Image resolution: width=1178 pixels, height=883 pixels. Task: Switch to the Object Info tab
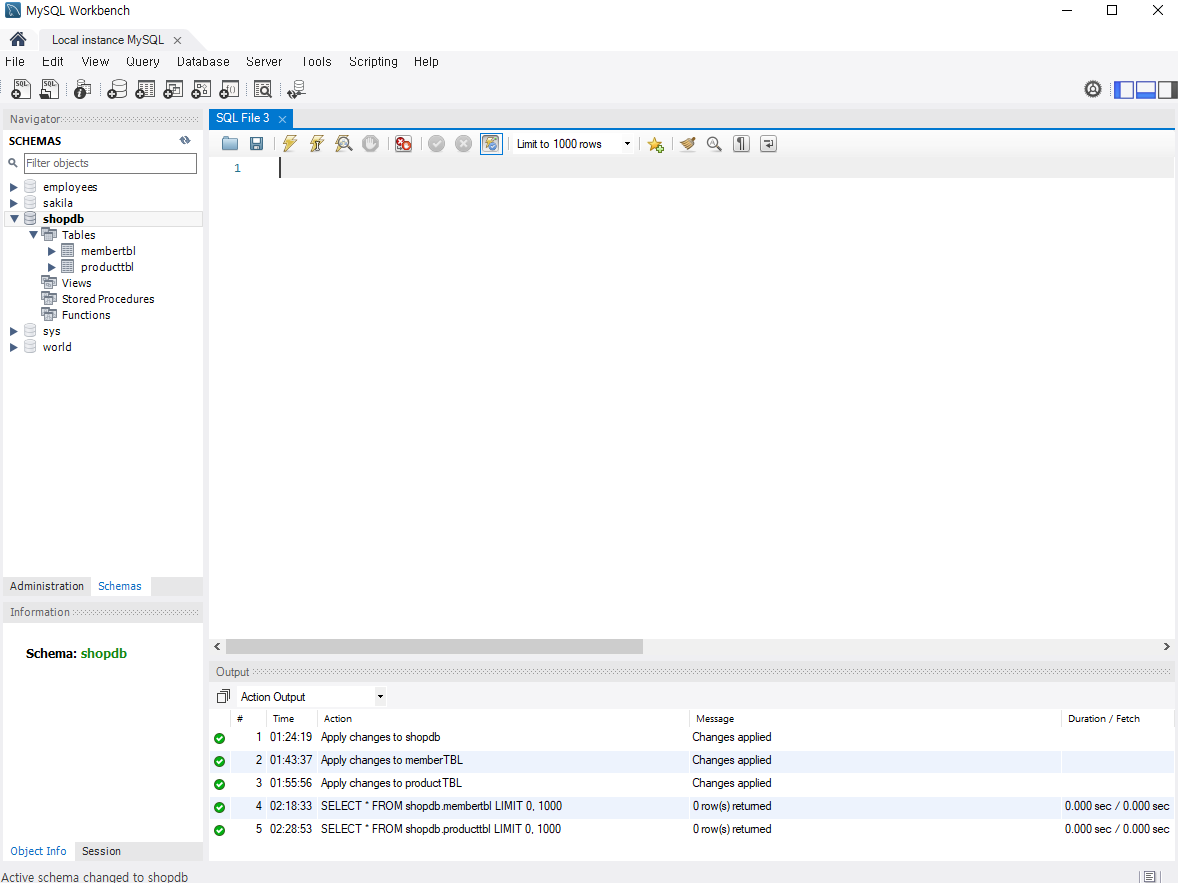point(38,851)
